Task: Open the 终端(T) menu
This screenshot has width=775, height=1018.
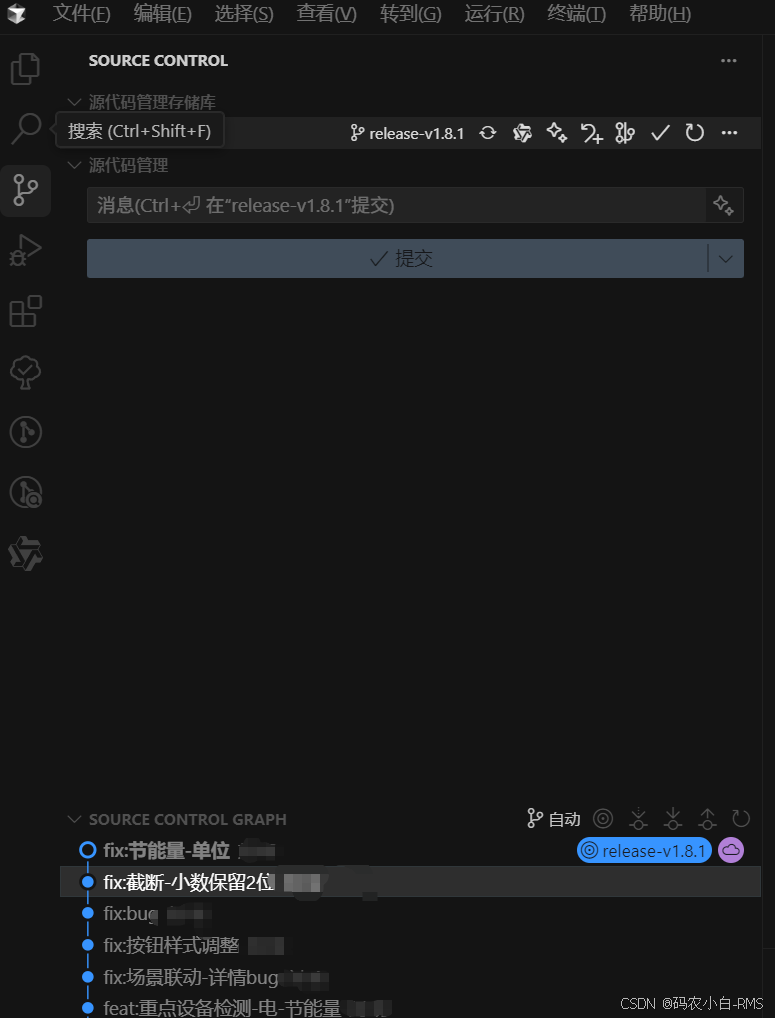Action: click(x=576, y=14)
